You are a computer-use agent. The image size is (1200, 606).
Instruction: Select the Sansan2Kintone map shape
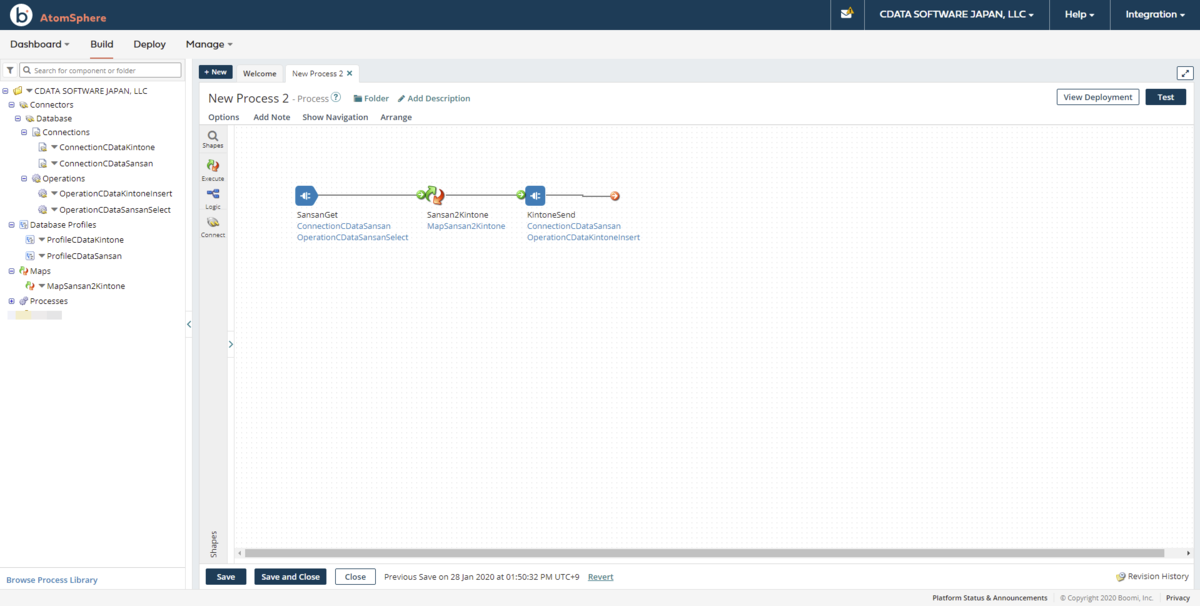coord(433,195)
